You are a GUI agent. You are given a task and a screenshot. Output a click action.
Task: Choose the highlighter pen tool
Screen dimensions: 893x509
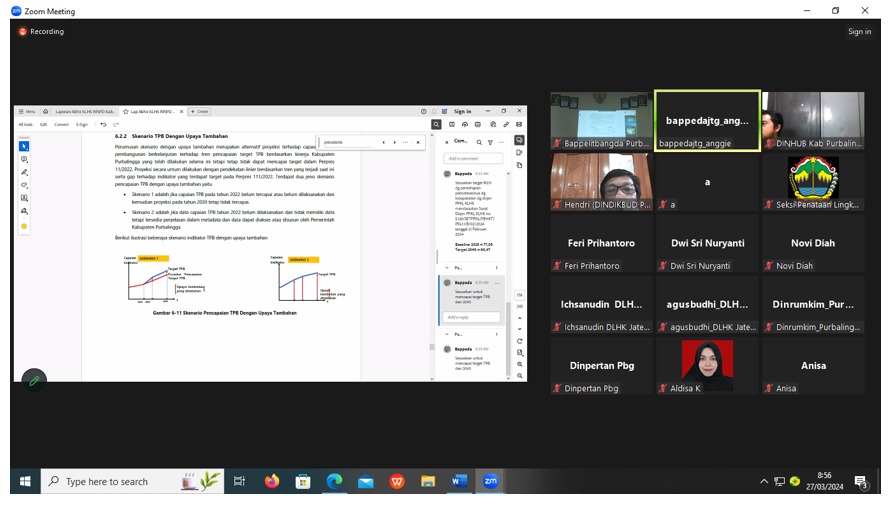(x=24, y=172)
